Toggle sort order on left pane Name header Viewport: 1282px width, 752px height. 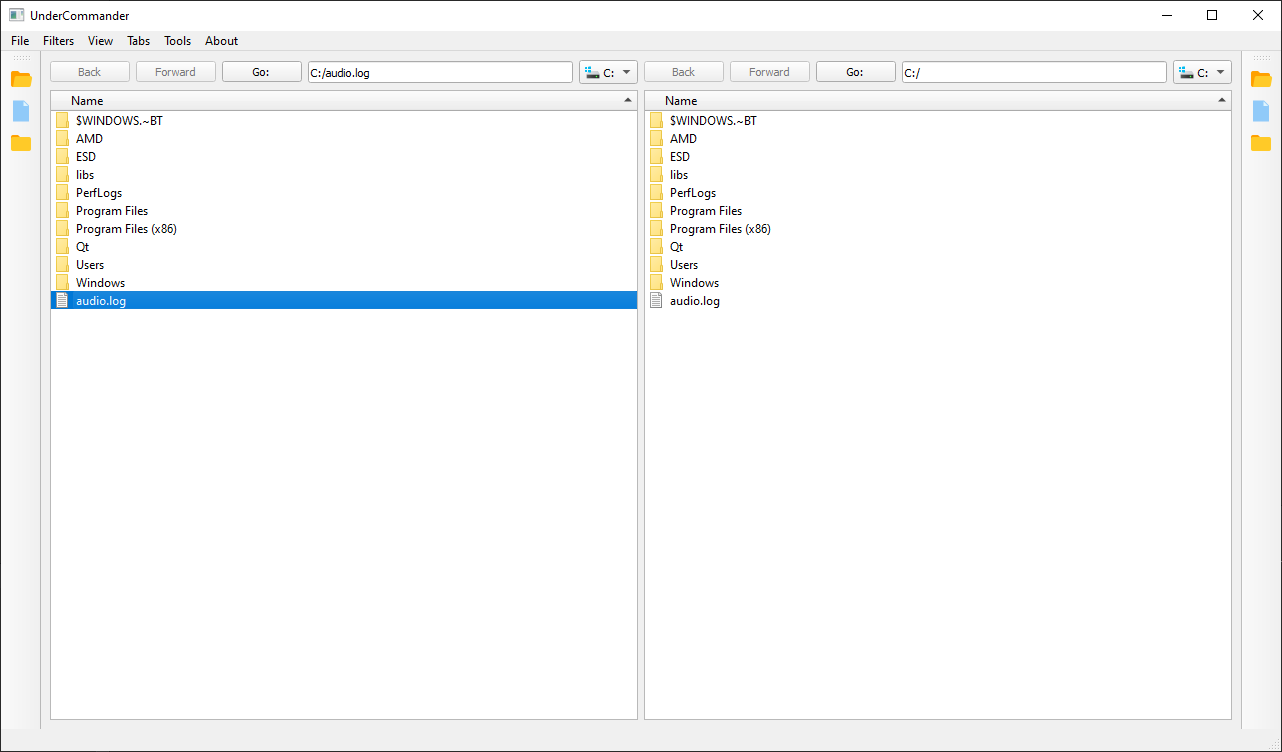pyautogui.click(x=343, y=101)
